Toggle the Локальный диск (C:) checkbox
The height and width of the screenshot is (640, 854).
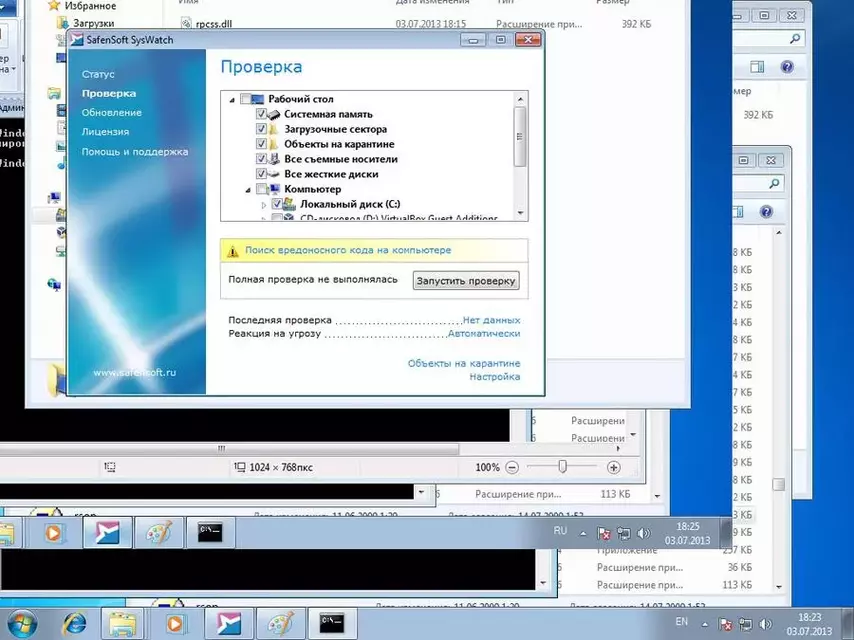(x=277, y=204)
